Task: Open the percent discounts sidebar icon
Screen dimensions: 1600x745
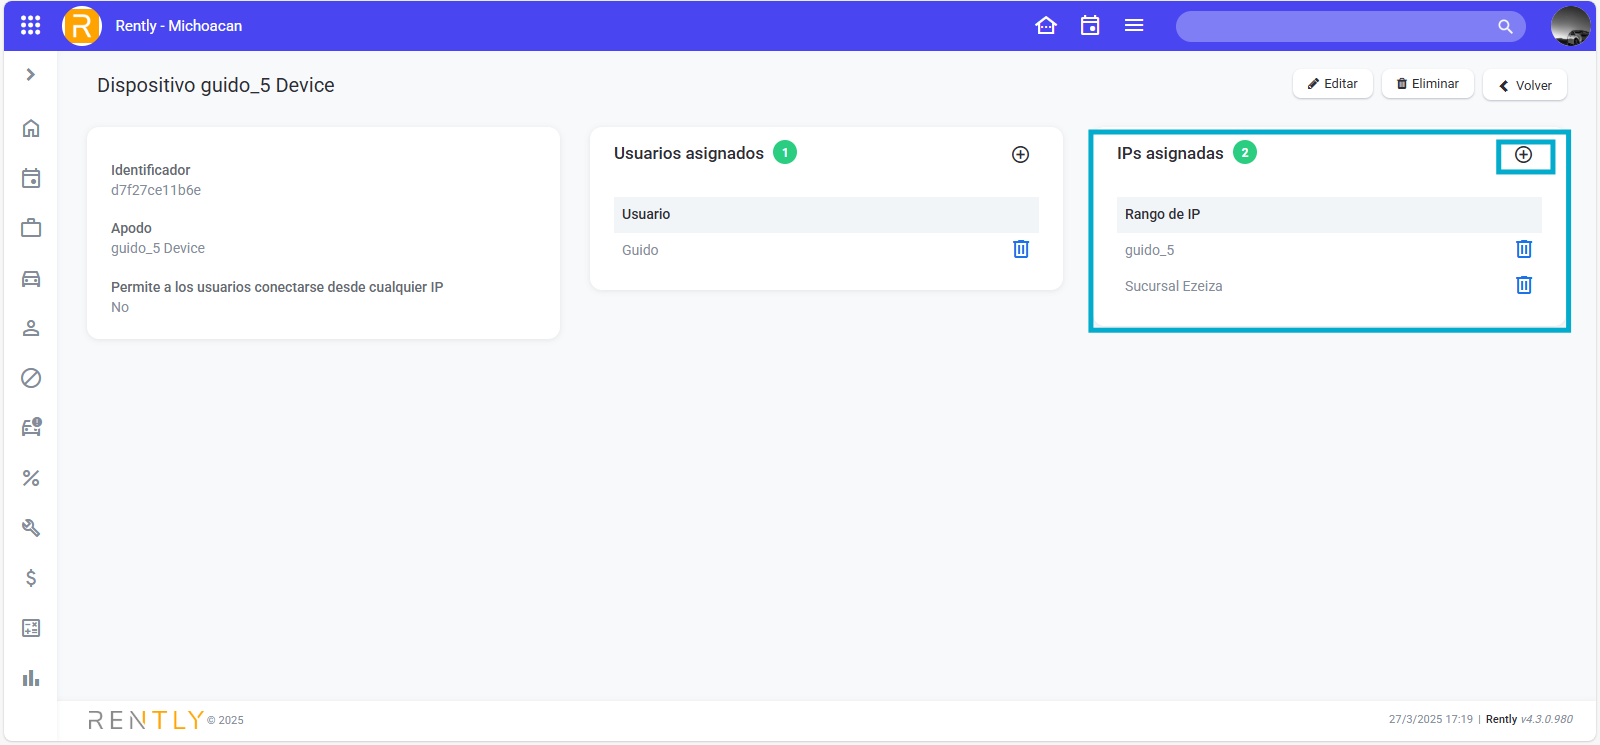Action: pos(31,478)
